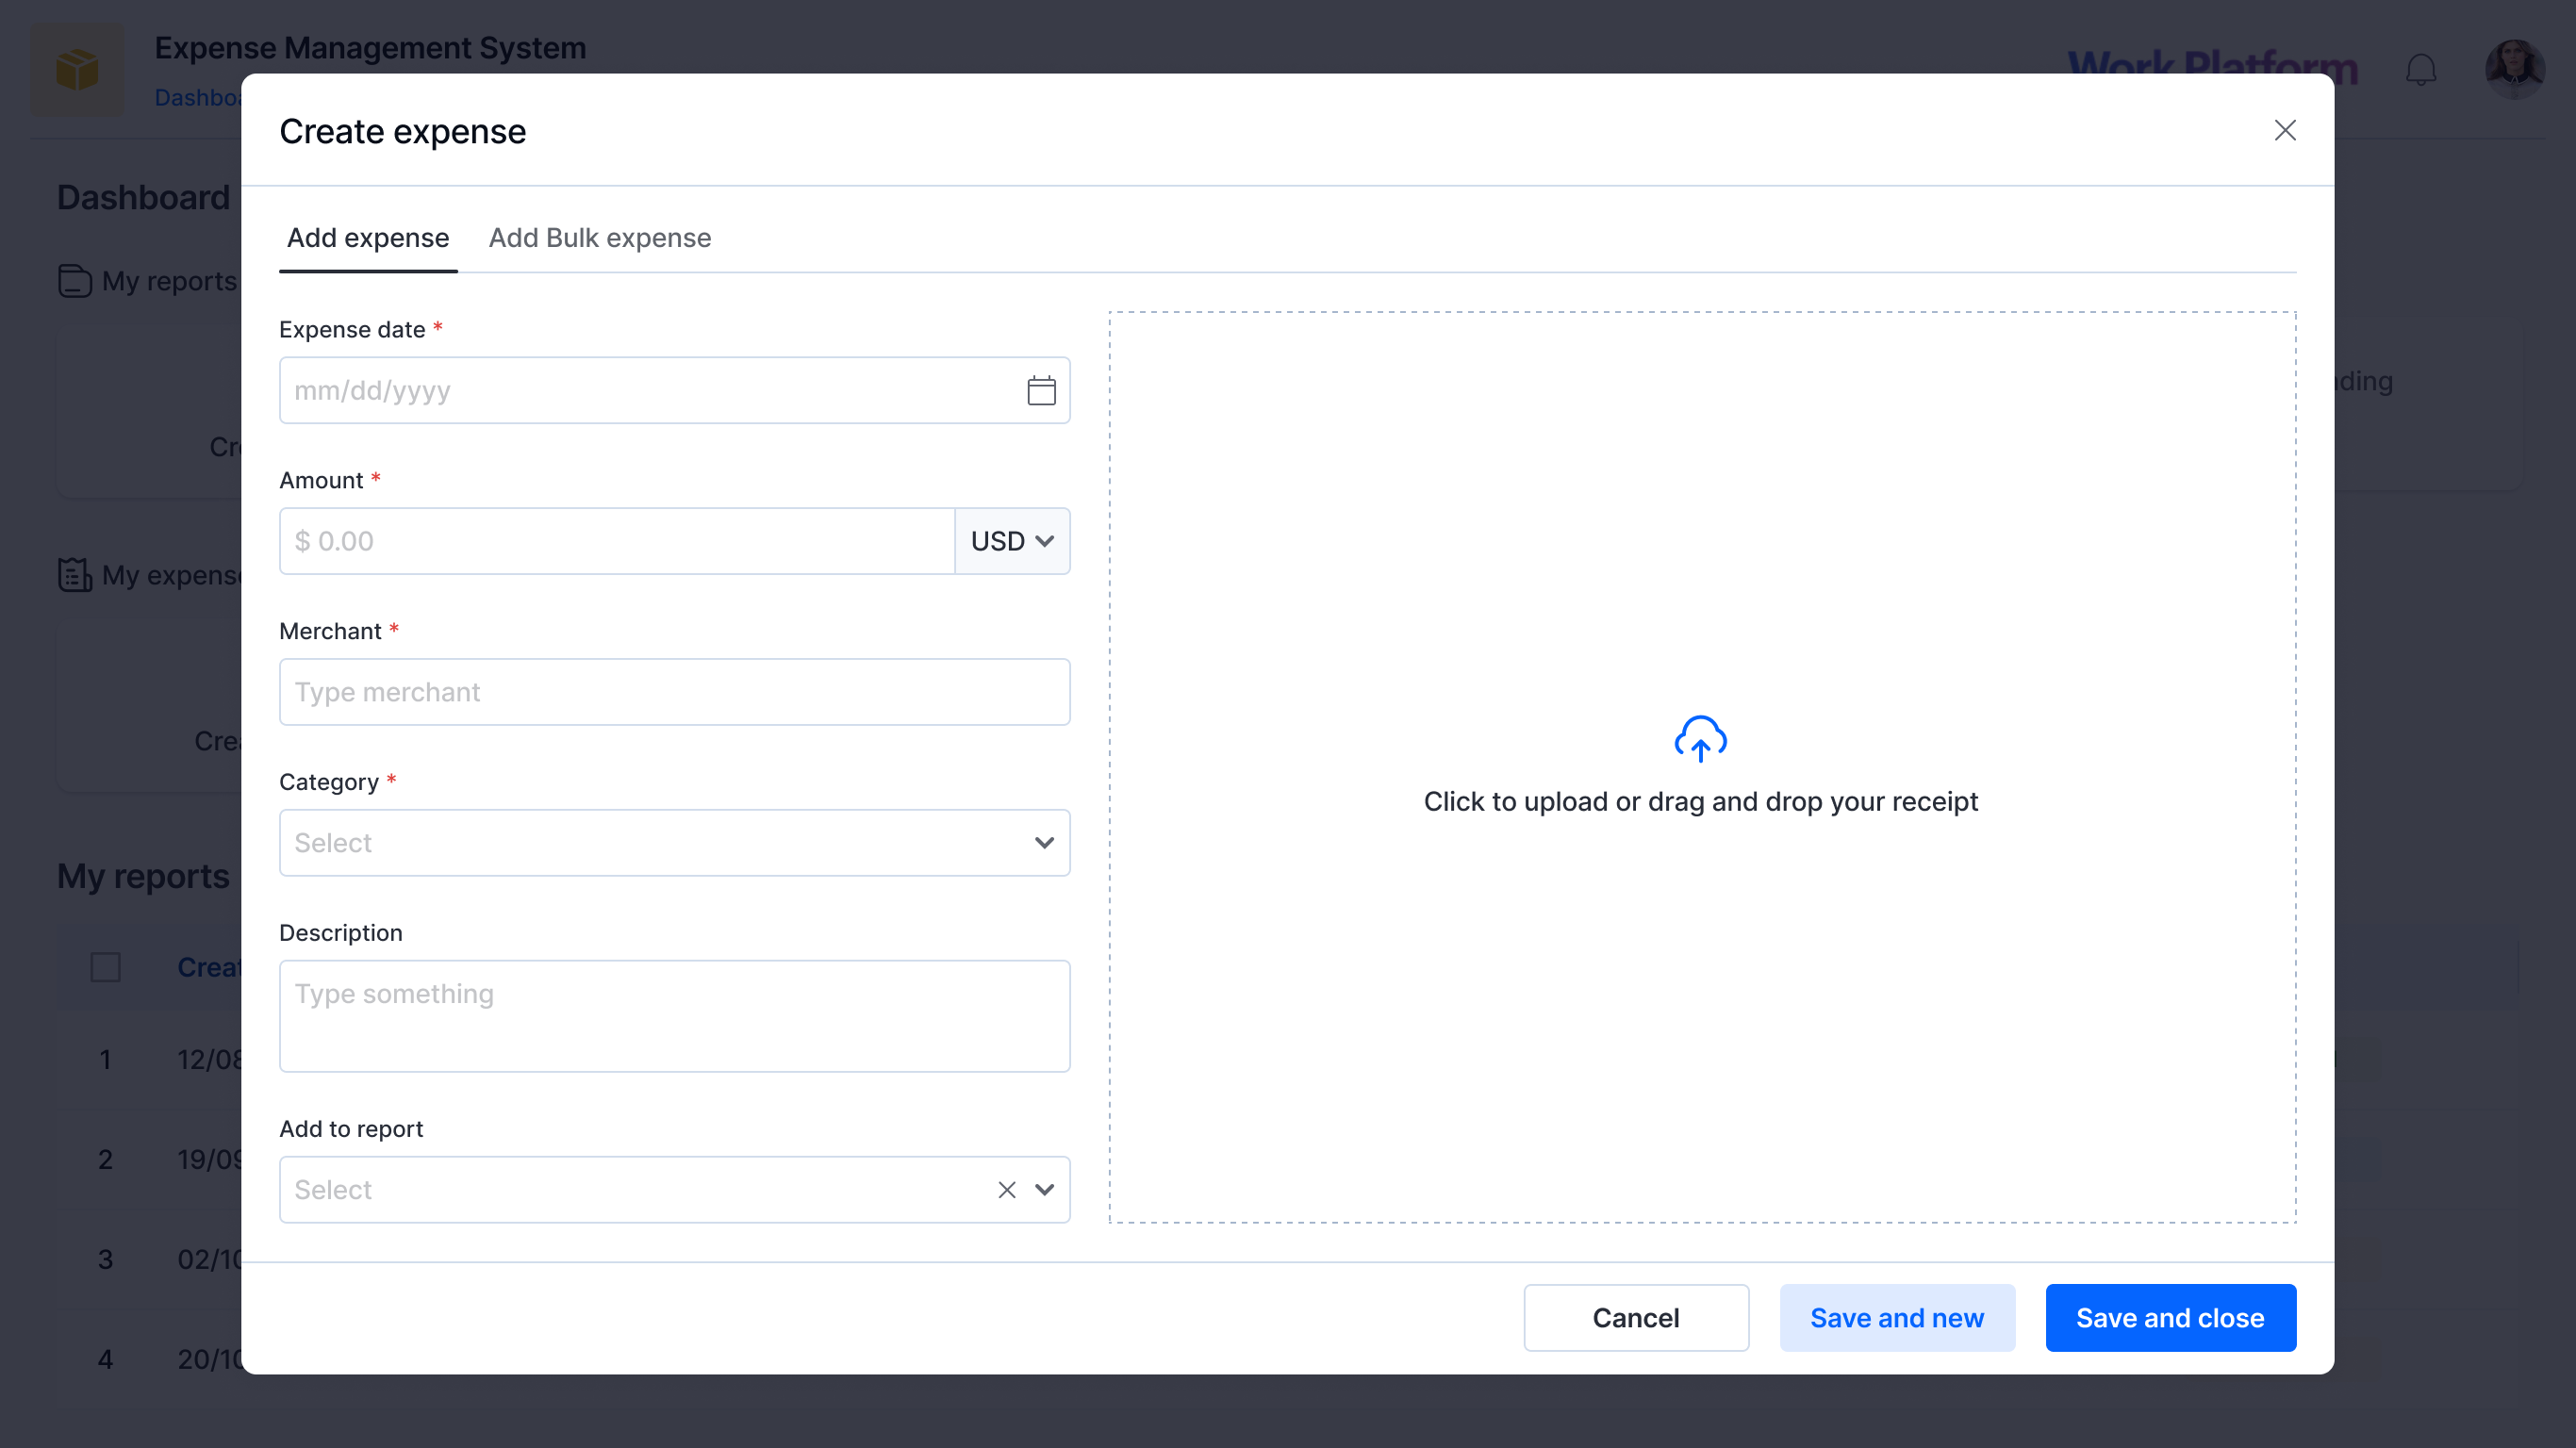The width and height of the screenshot is (2576, 1448).
Task: Focus the Type merchant input field
Action: pos(675,692)
